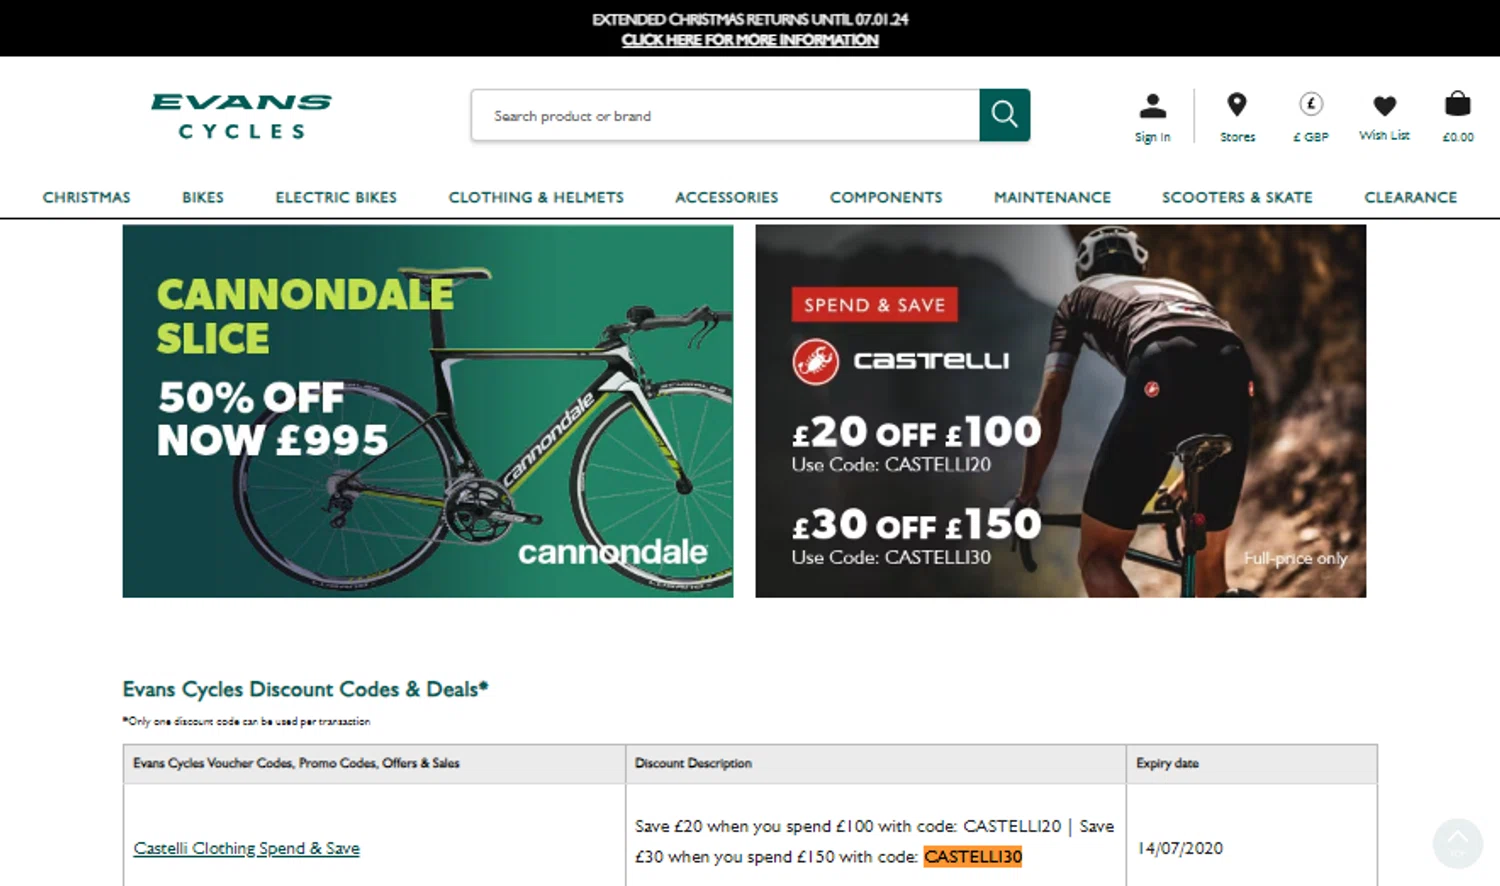The height and width of the screenshot is (886, 1500).
Task: Find stores via the location pin icon
Action: [1237, 117]
